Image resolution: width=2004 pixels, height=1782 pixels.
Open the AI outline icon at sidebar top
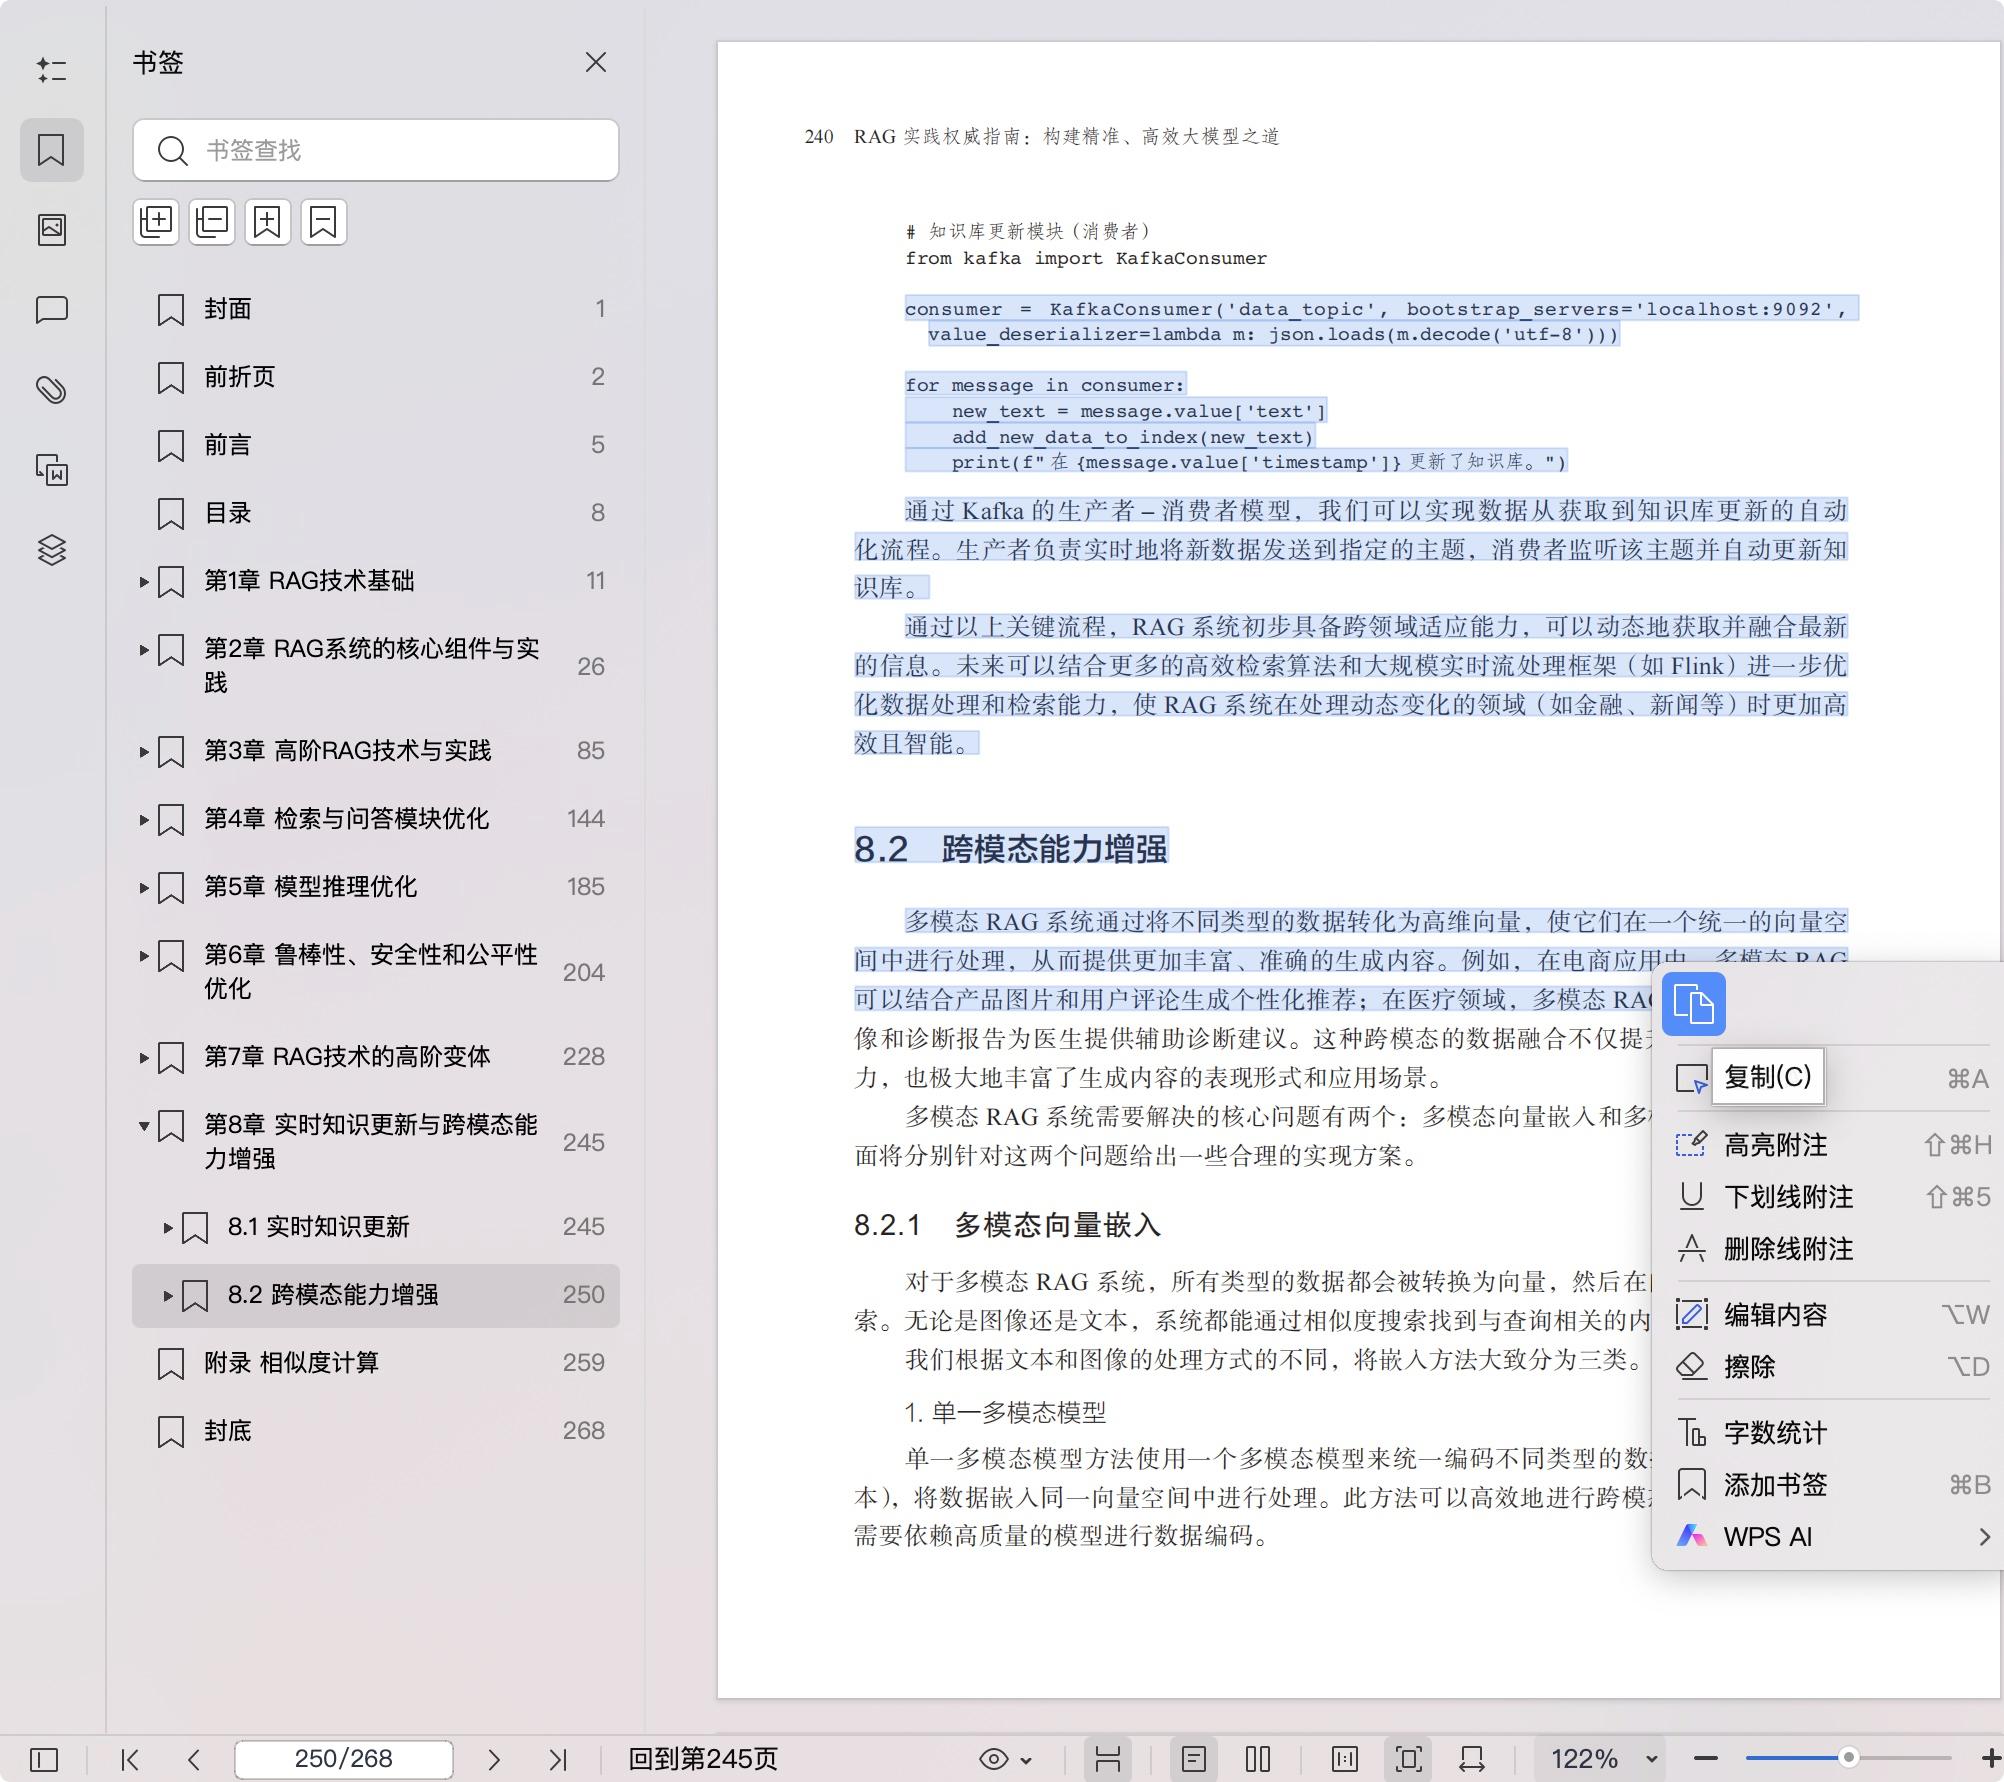[52, 70]
